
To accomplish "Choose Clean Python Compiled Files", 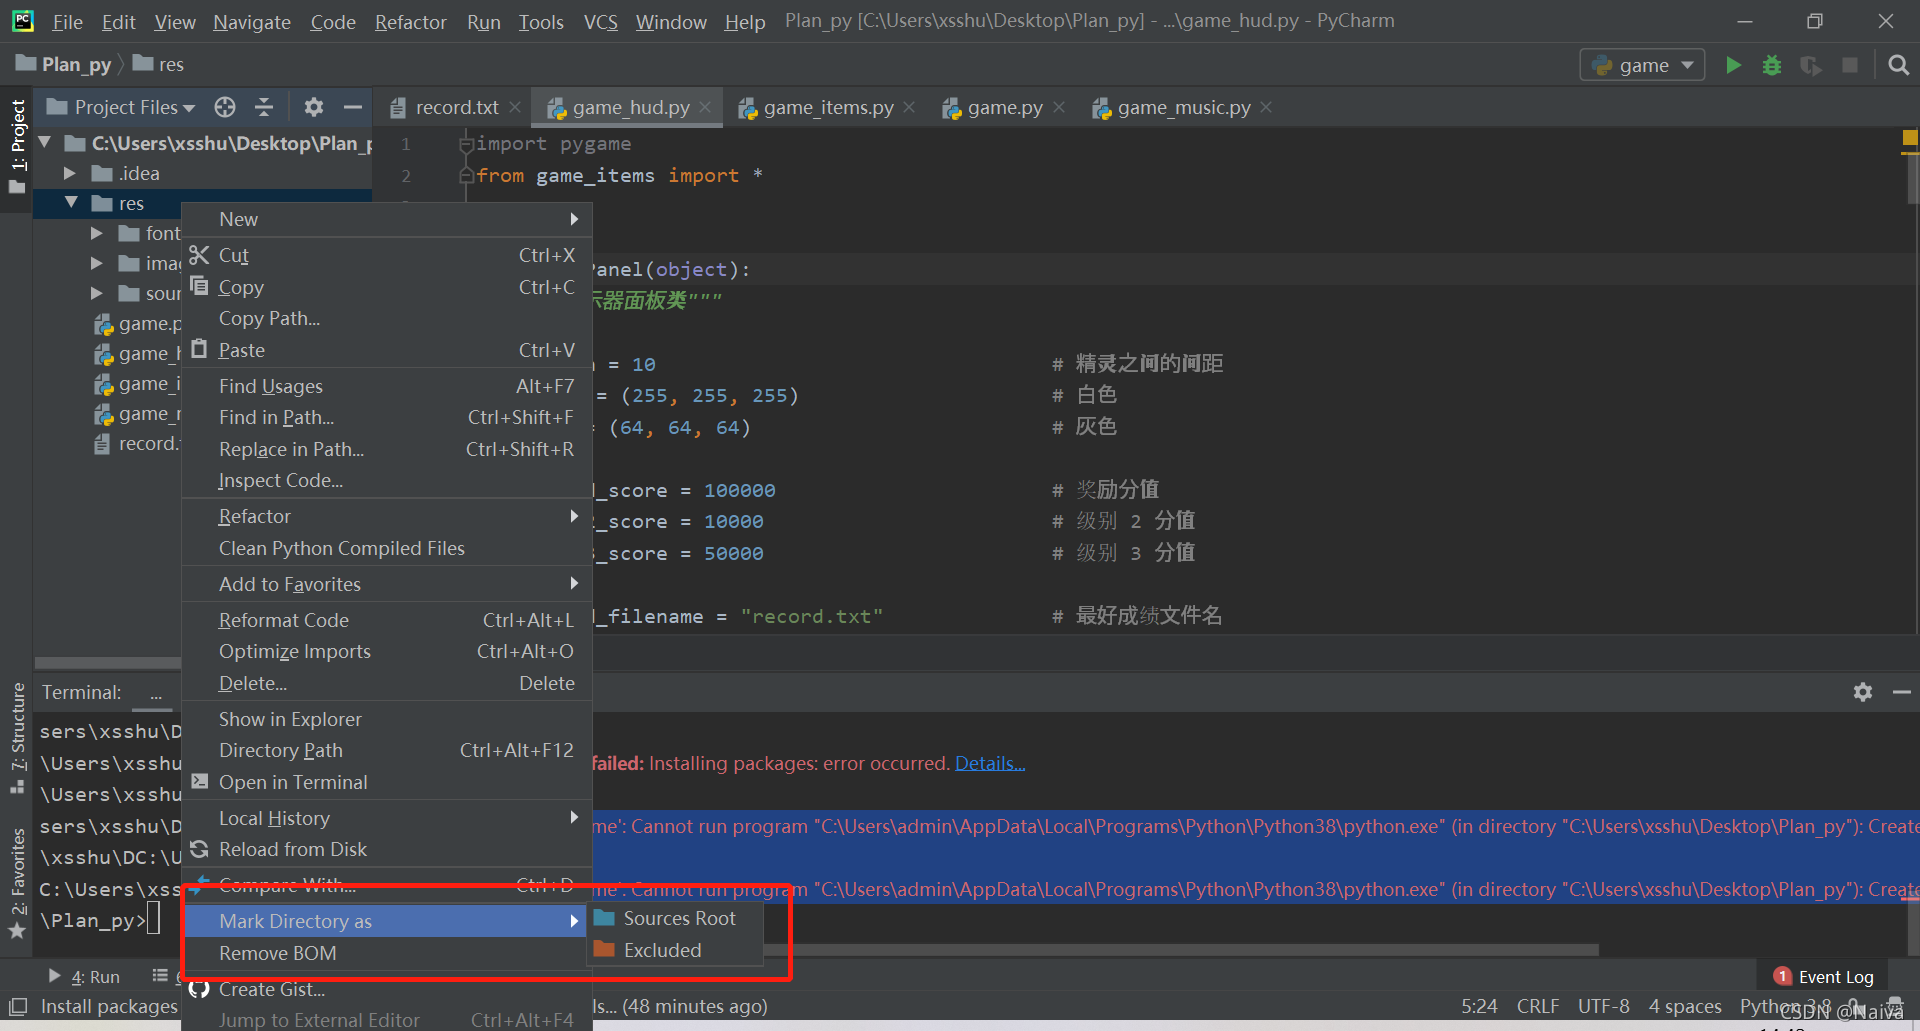I will pyautogui.click(x=387, y=548).
